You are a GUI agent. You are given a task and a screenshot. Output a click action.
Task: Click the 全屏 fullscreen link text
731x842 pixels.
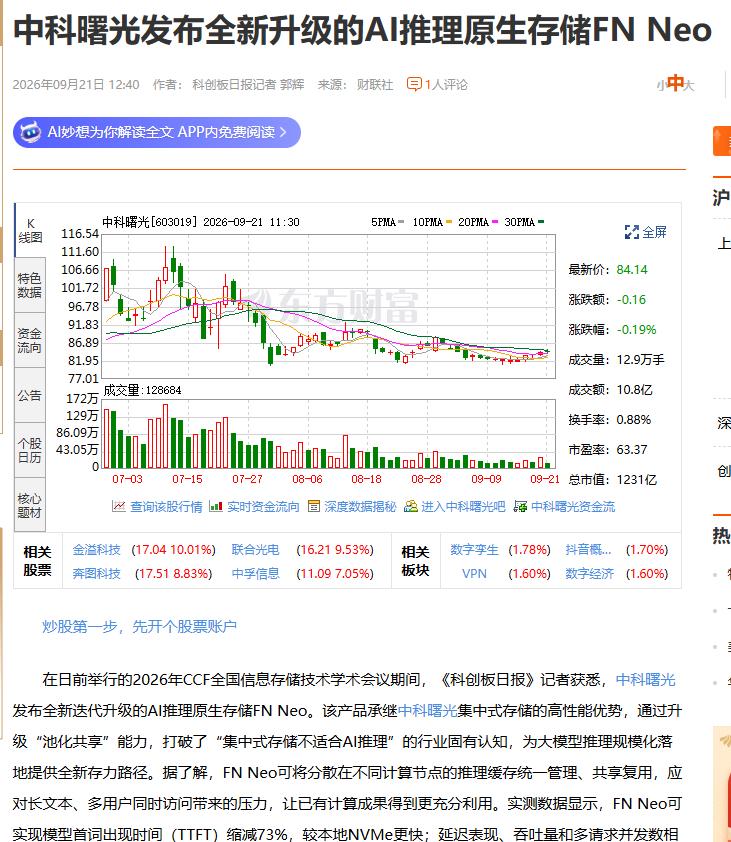coord(654,232)
